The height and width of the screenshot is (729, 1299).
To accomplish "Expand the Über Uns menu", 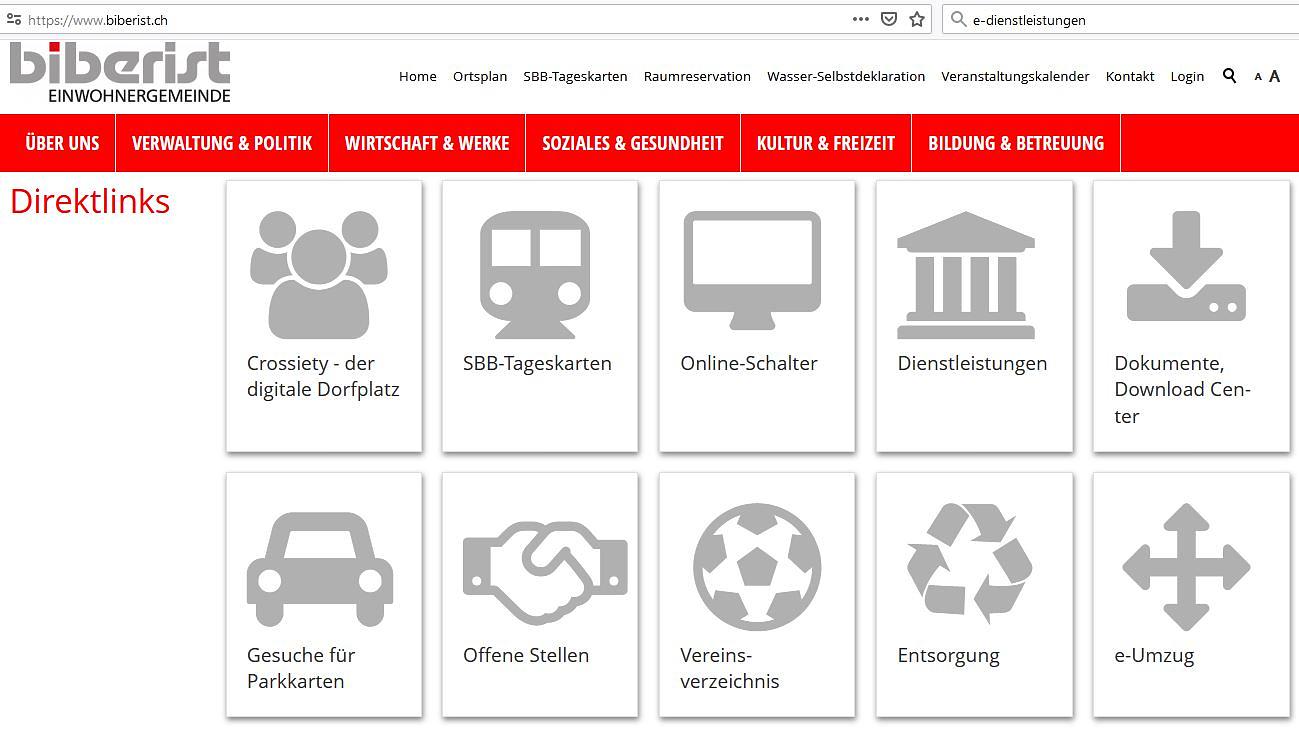I will (x=62, y=143).
